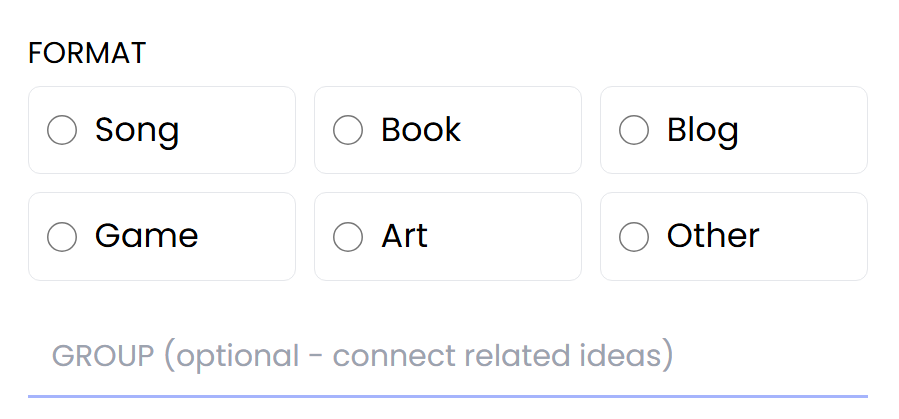Click empty area inside Book card
899x419 pixels.
coord(525,130)
